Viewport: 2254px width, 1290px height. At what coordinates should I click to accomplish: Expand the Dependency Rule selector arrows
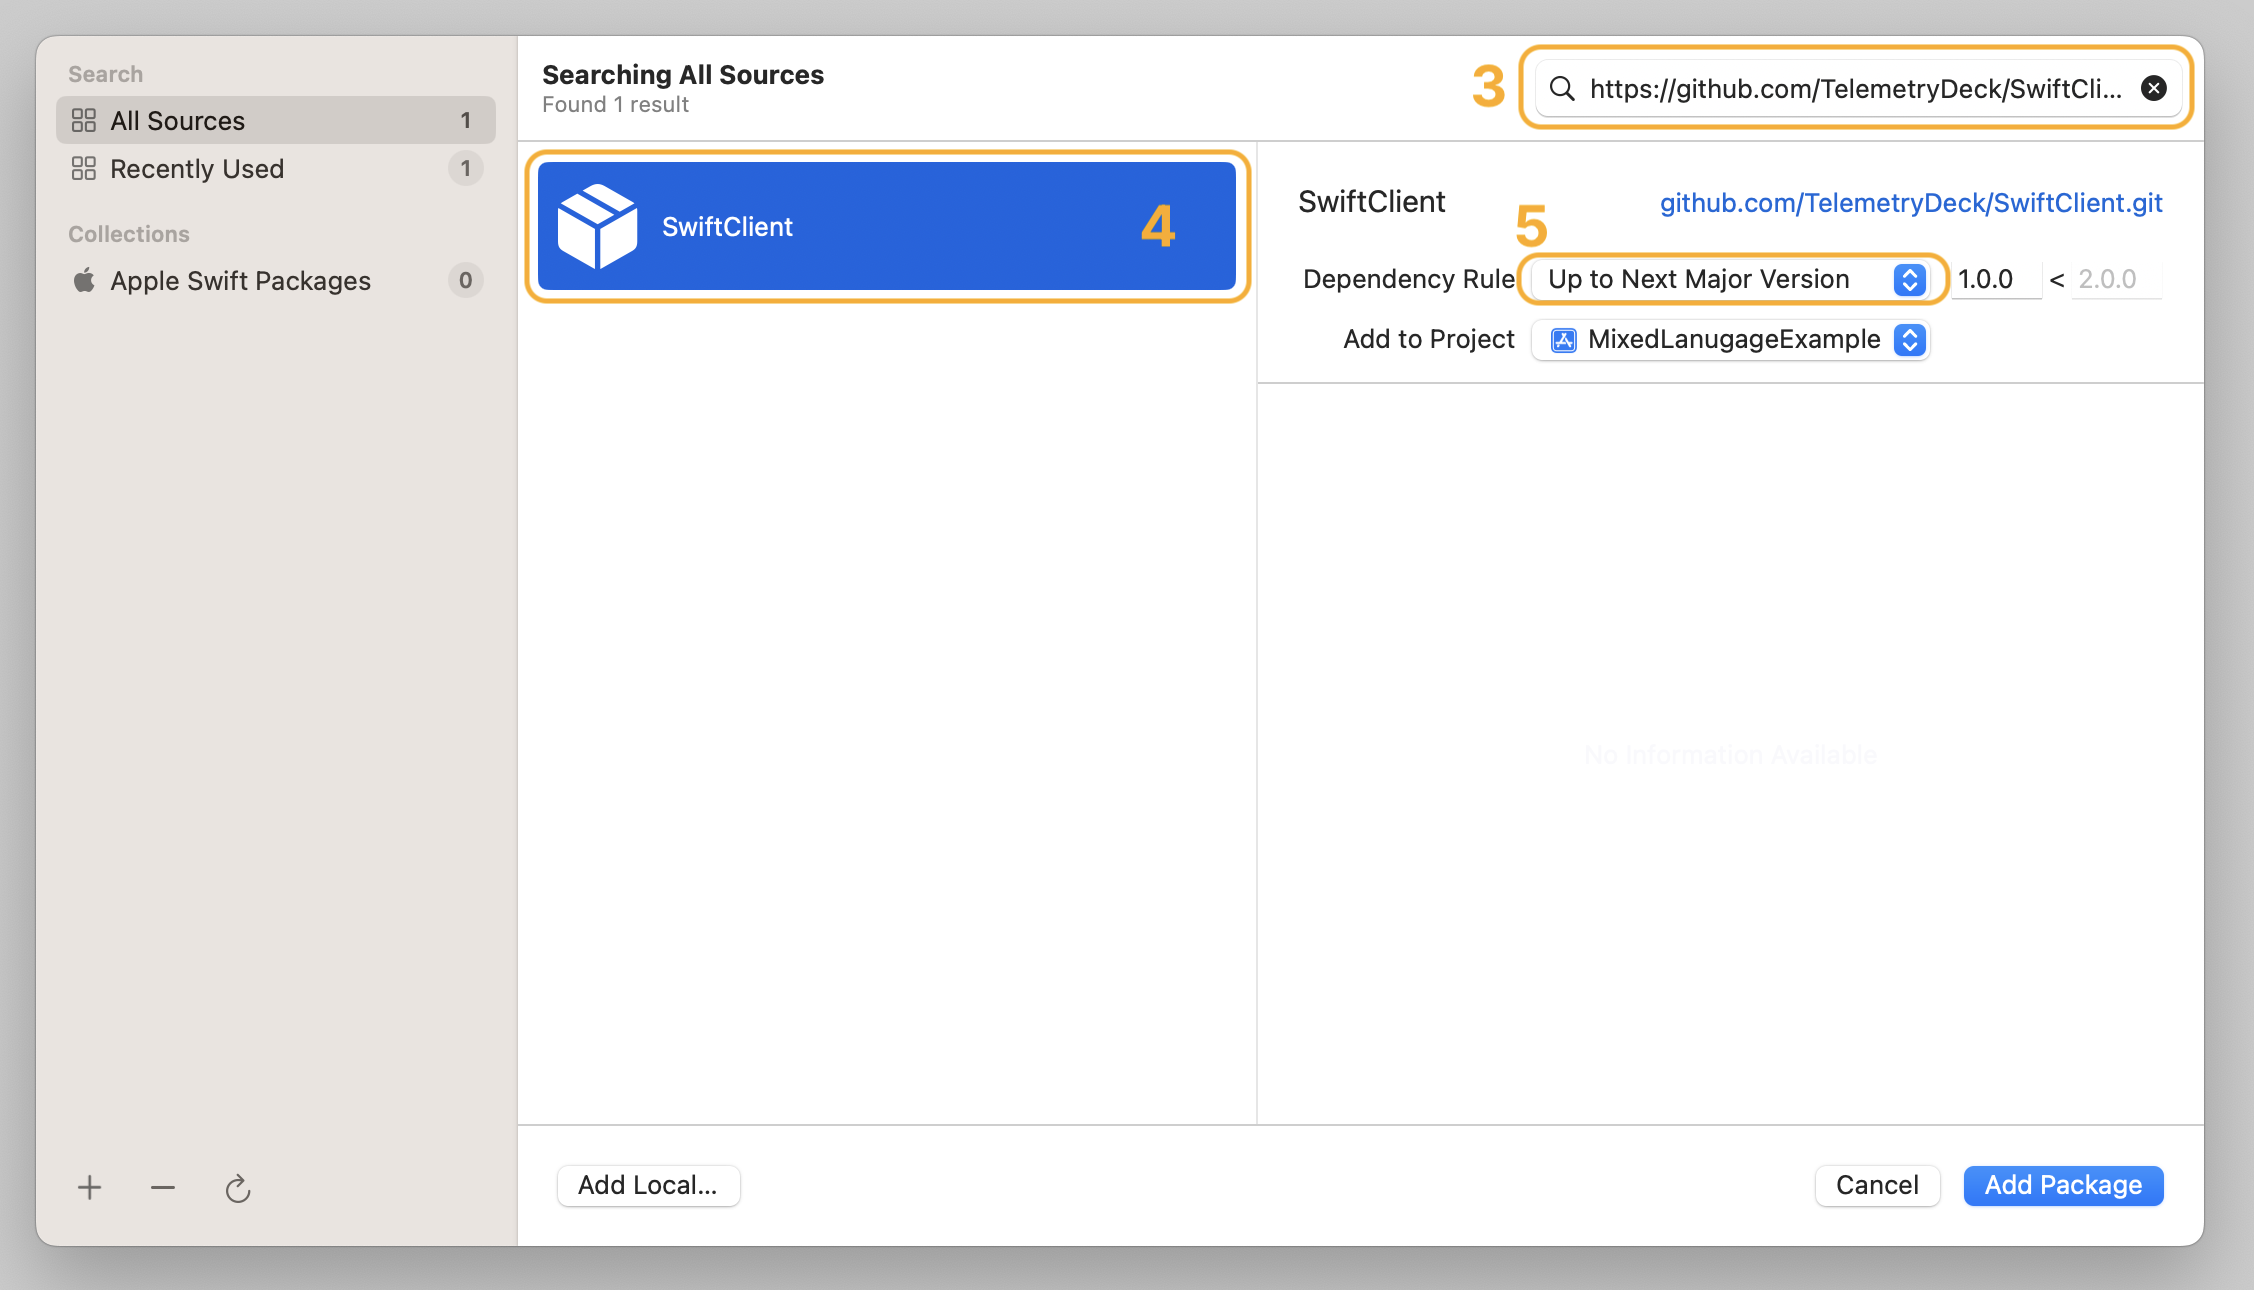click(x=1908, y=279)
